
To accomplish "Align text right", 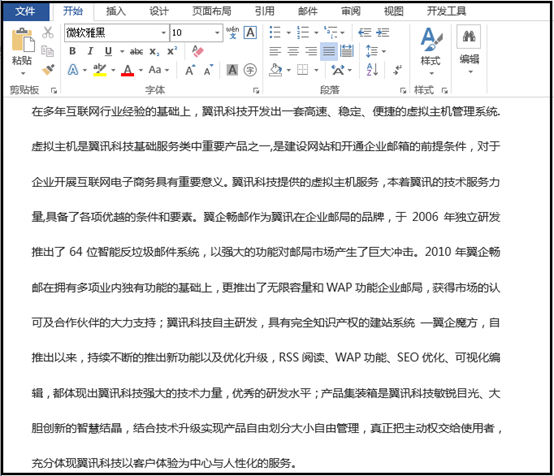I will point(311,51).
